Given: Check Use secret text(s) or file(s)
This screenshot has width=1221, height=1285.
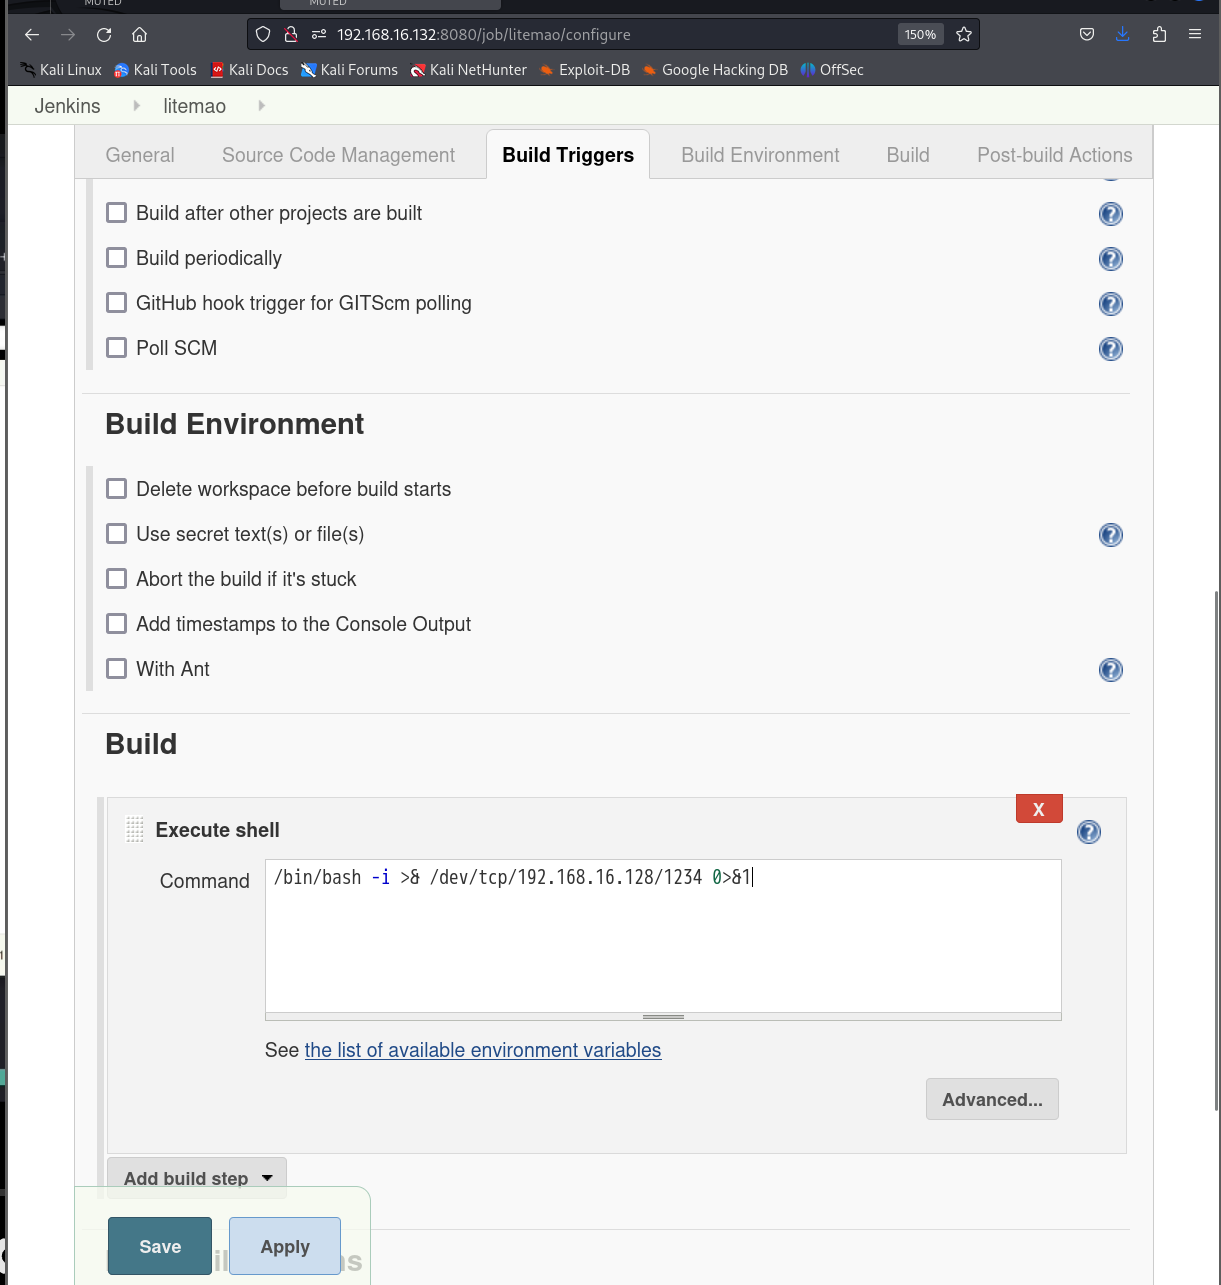Looking at the screenshot, I should tap(117, 534).
